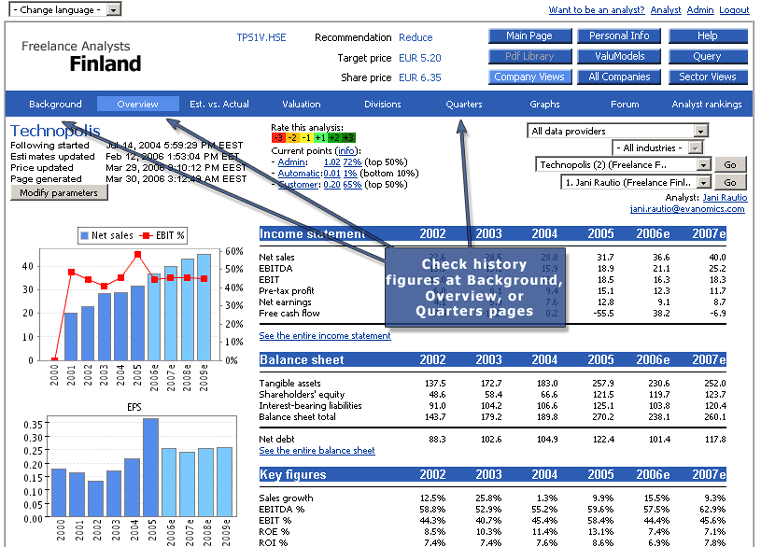Viewport: 761px width, 547px height.
Task: Click Want to be an analyst? link
Action: 596,10
